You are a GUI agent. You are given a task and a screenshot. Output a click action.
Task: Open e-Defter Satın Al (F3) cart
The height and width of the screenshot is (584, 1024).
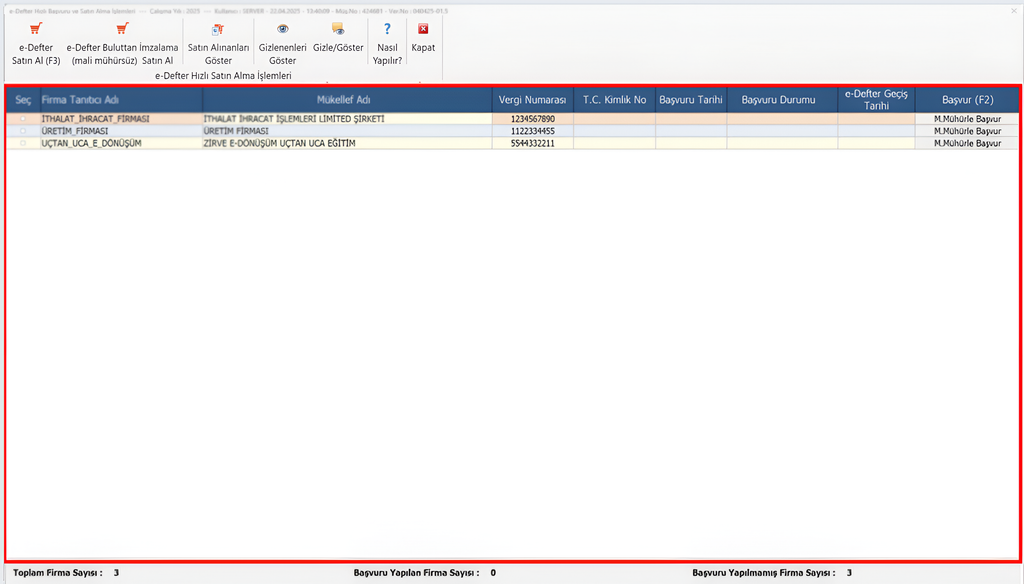36,43
